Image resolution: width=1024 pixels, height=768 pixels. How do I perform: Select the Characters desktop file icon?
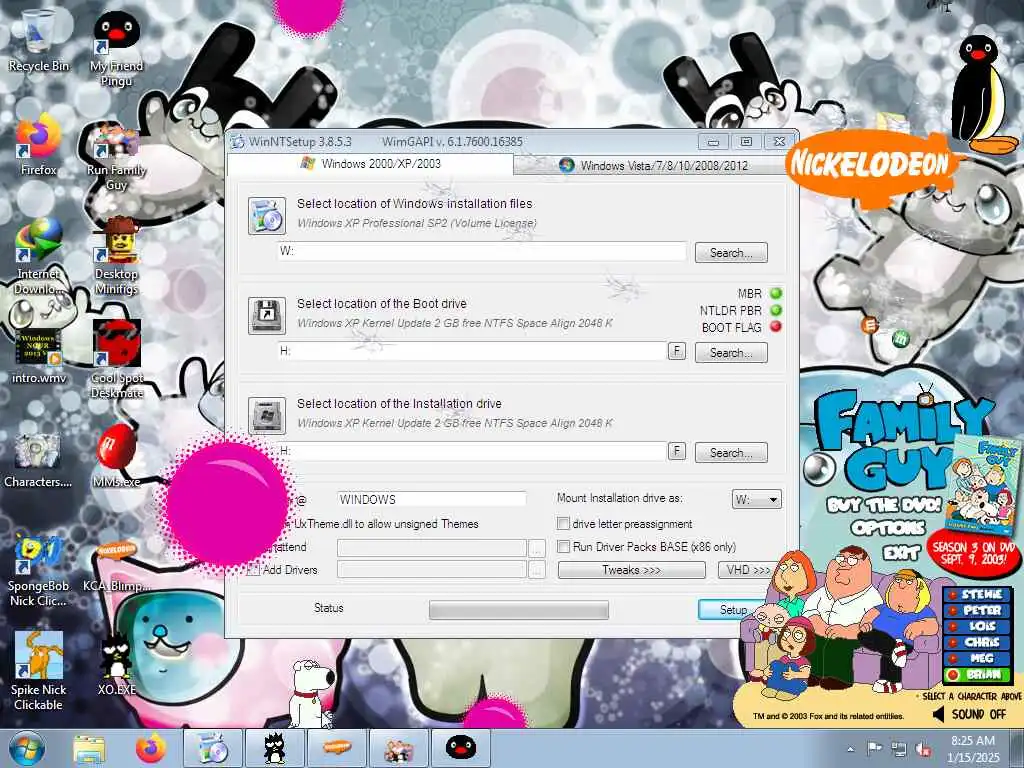pyautogui.click(x=38, y=460)
